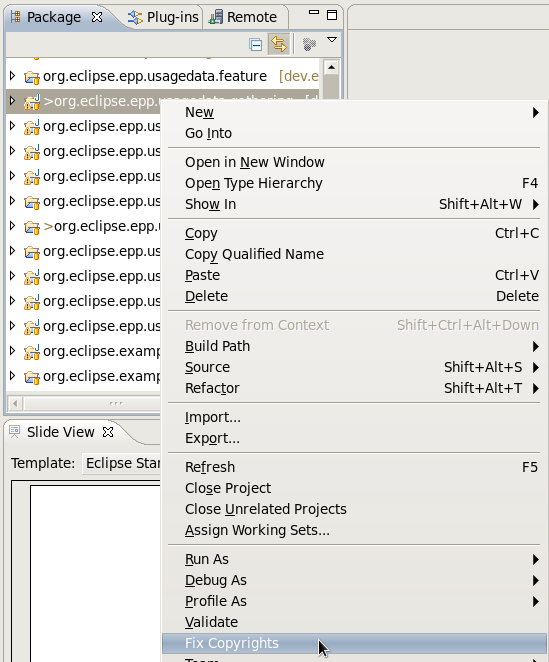
Task: Switch to the Remote tab
Action: coord(243,17)
